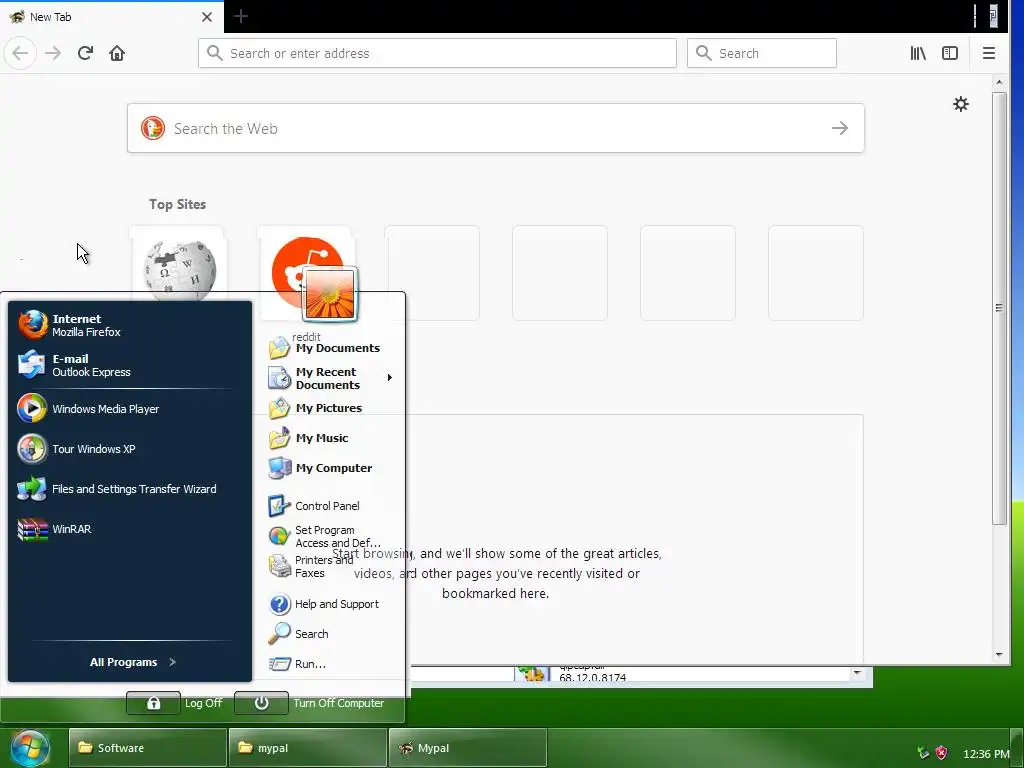The image size is (1024, 768).
Task: Reload the current page
Action: [85, 53]
